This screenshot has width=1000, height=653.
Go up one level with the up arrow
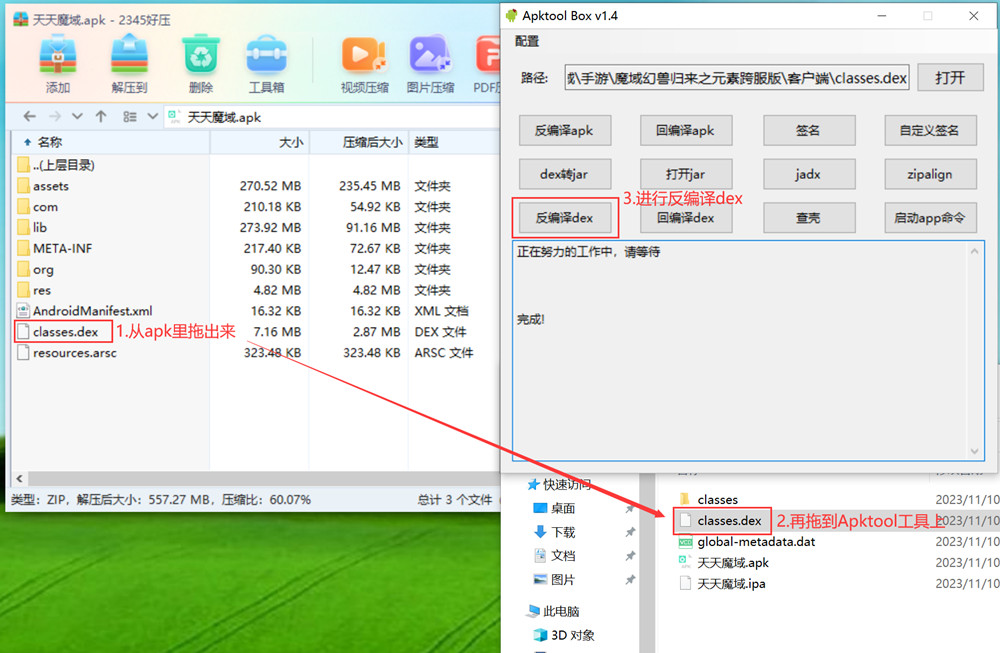point(101,117)
